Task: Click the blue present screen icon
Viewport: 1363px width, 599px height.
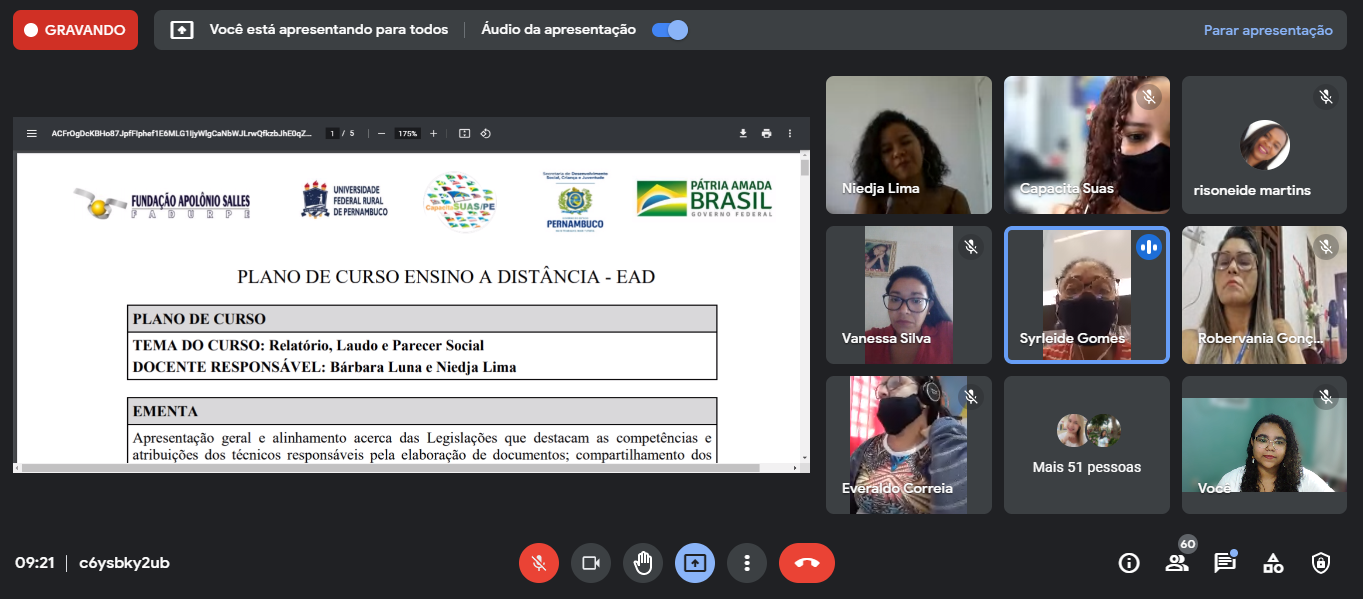Action: [694, 563]
